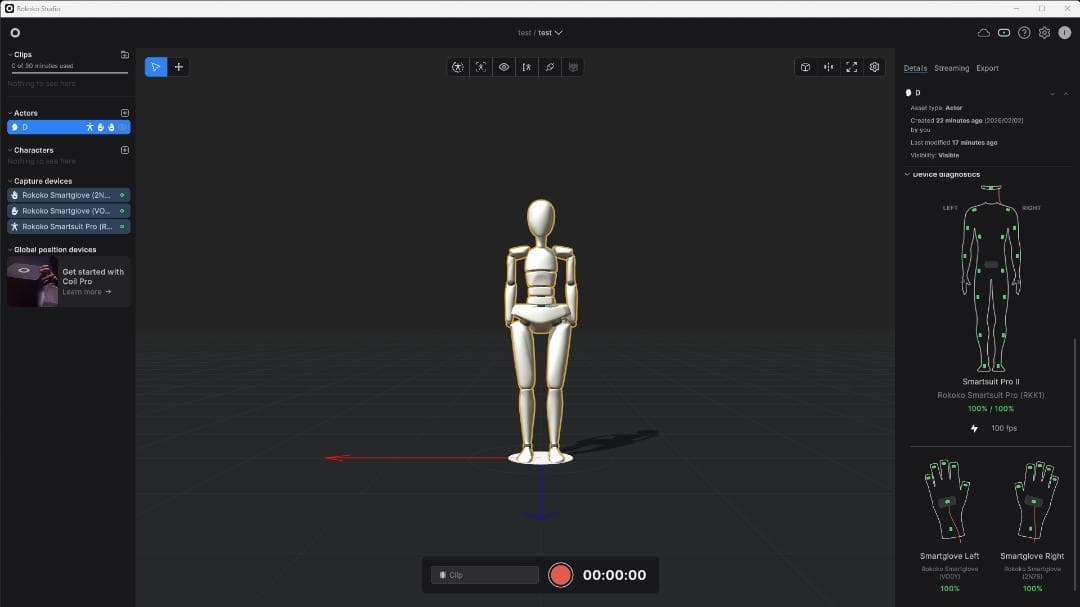Click the dimmed icon at end of actor D row
This screenshot has height=607, width=1080.
click(x=122, y=127)
